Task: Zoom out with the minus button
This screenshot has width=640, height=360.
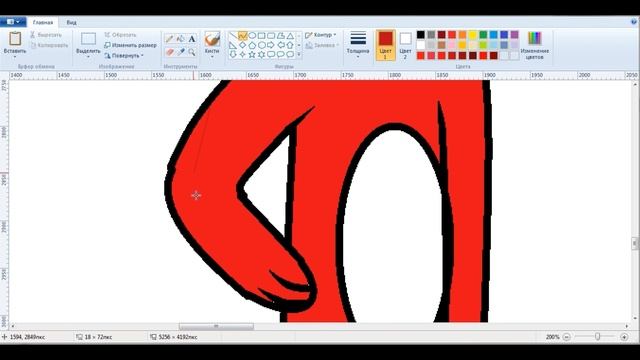Action: pyautogui.click(x=566, y=337)
